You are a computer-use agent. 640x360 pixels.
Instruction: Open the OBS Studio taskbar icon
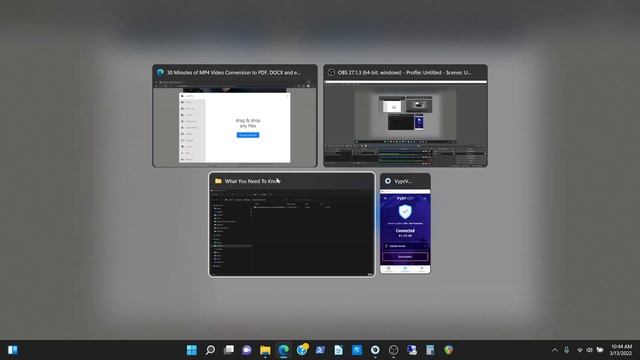click(393, 350)
